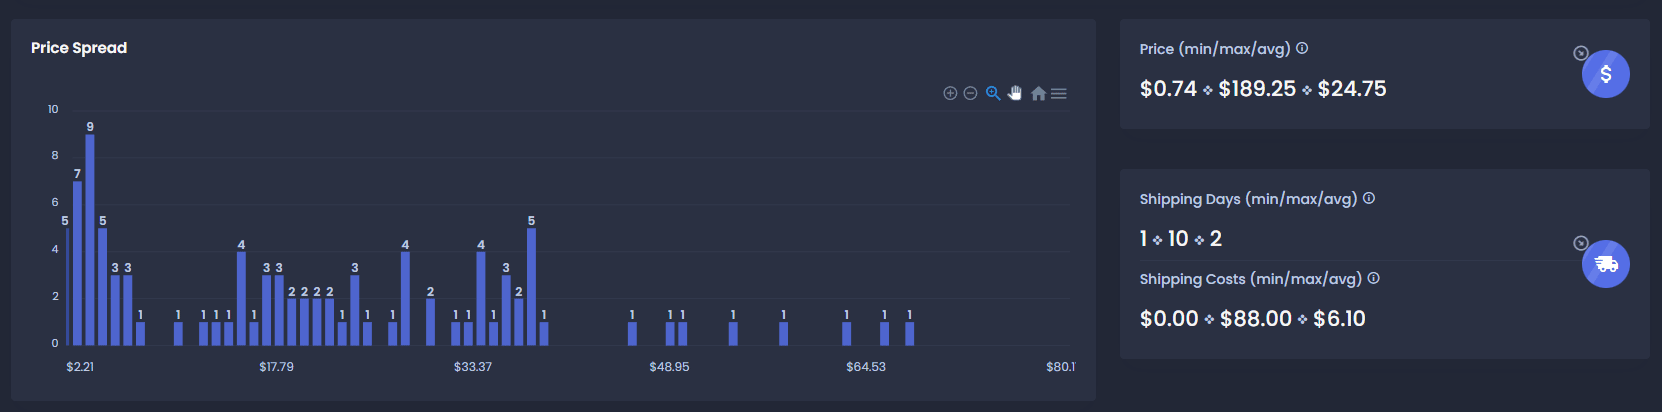Click the Price (min/max/avg) heading
The width and height of the screenshot is (1662, 412).
point(1215,49)
